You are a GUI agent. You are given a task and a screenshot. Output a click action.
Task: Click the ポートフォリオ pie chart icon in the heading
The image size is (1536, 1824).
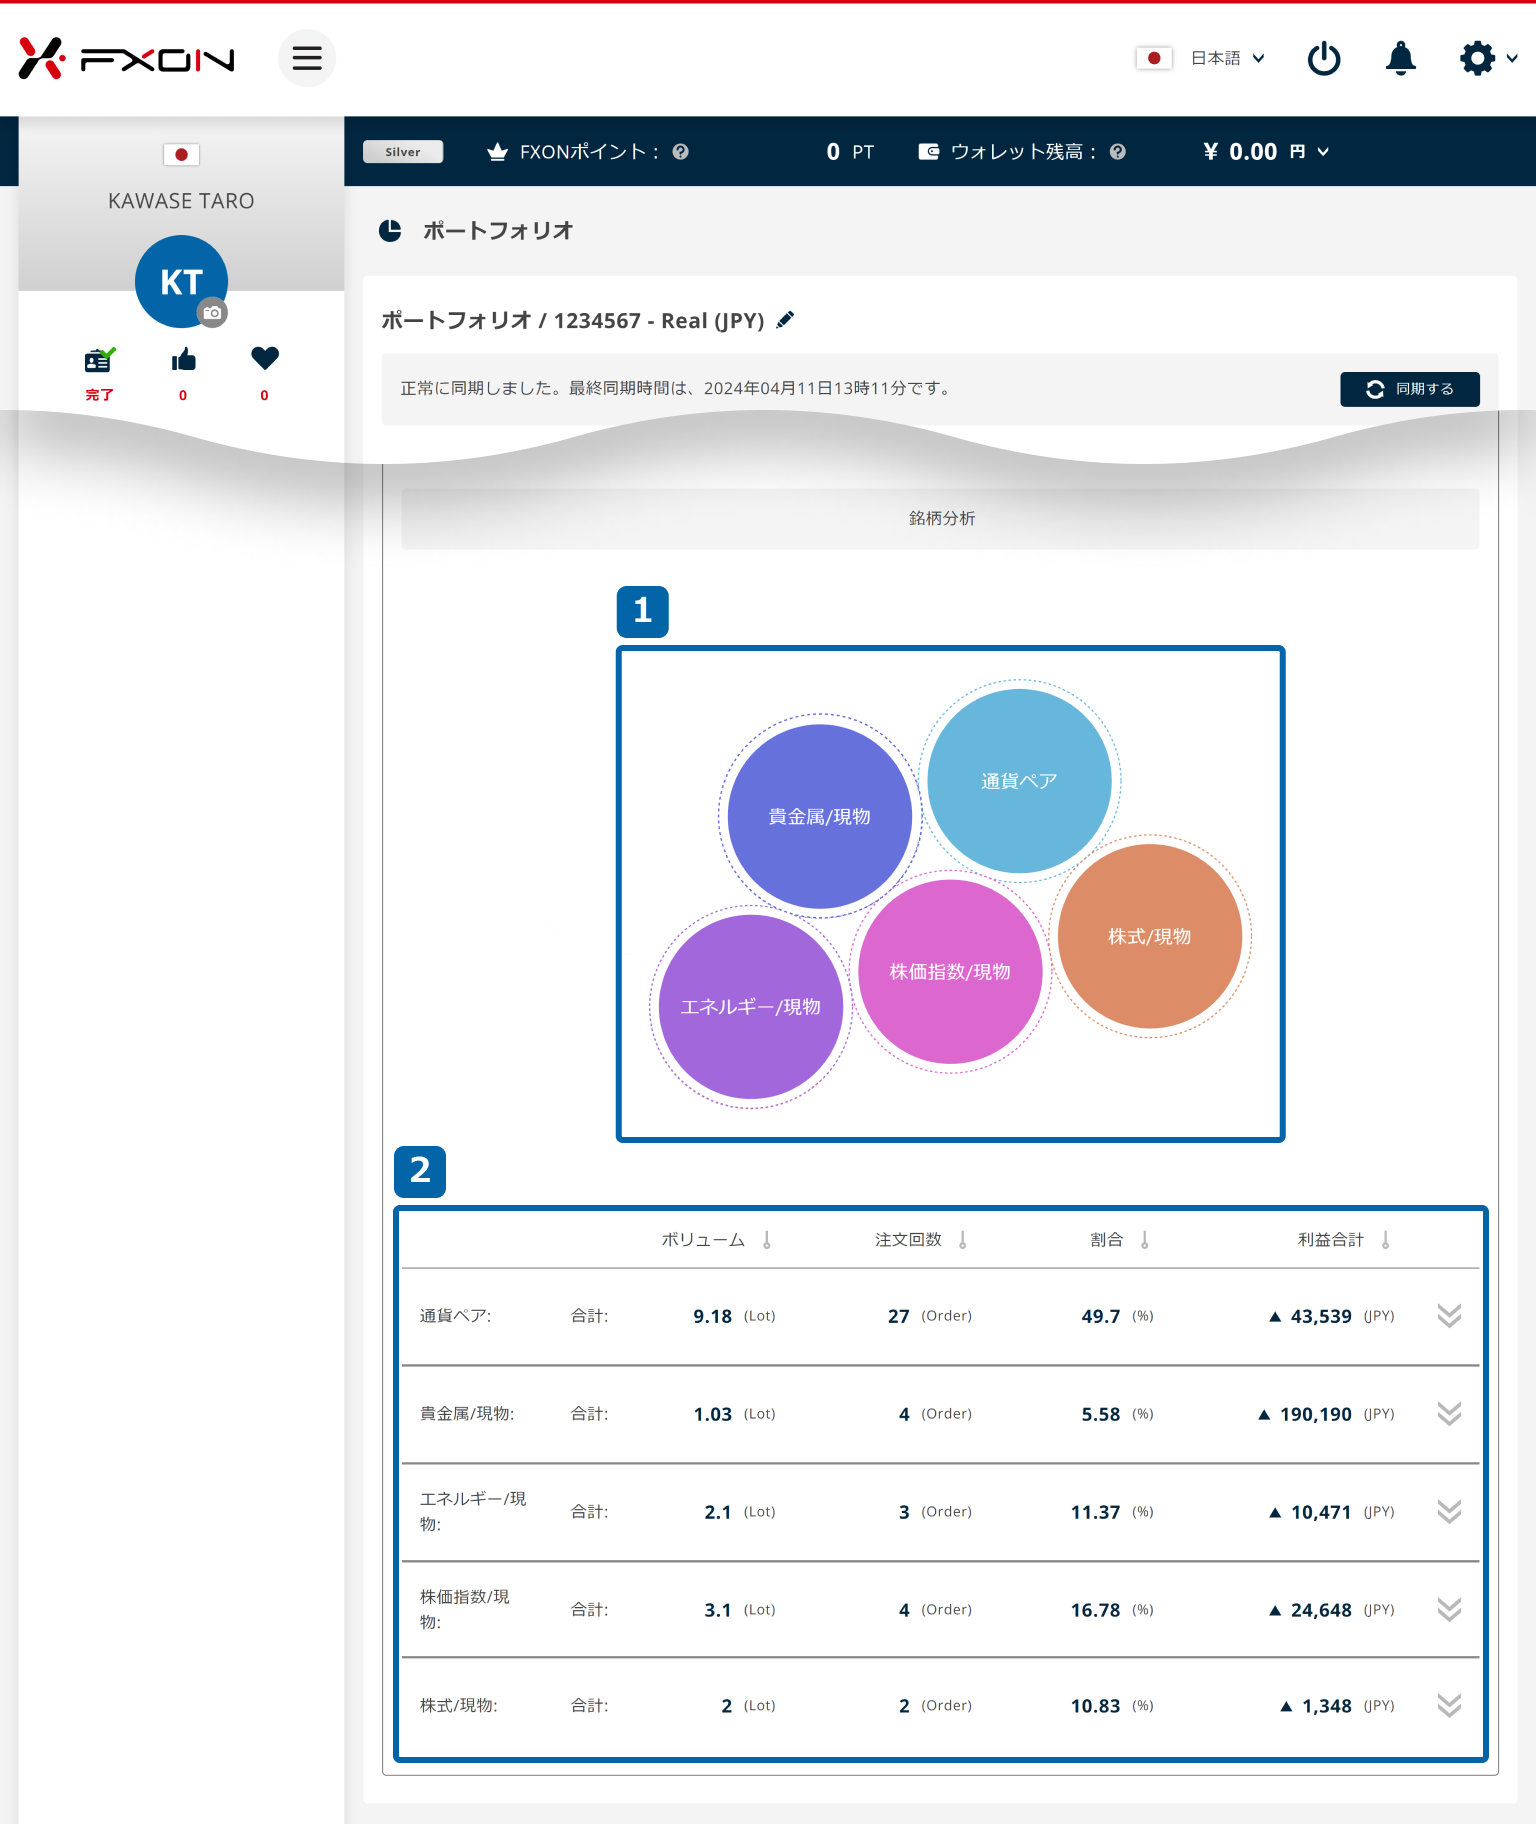390,231
